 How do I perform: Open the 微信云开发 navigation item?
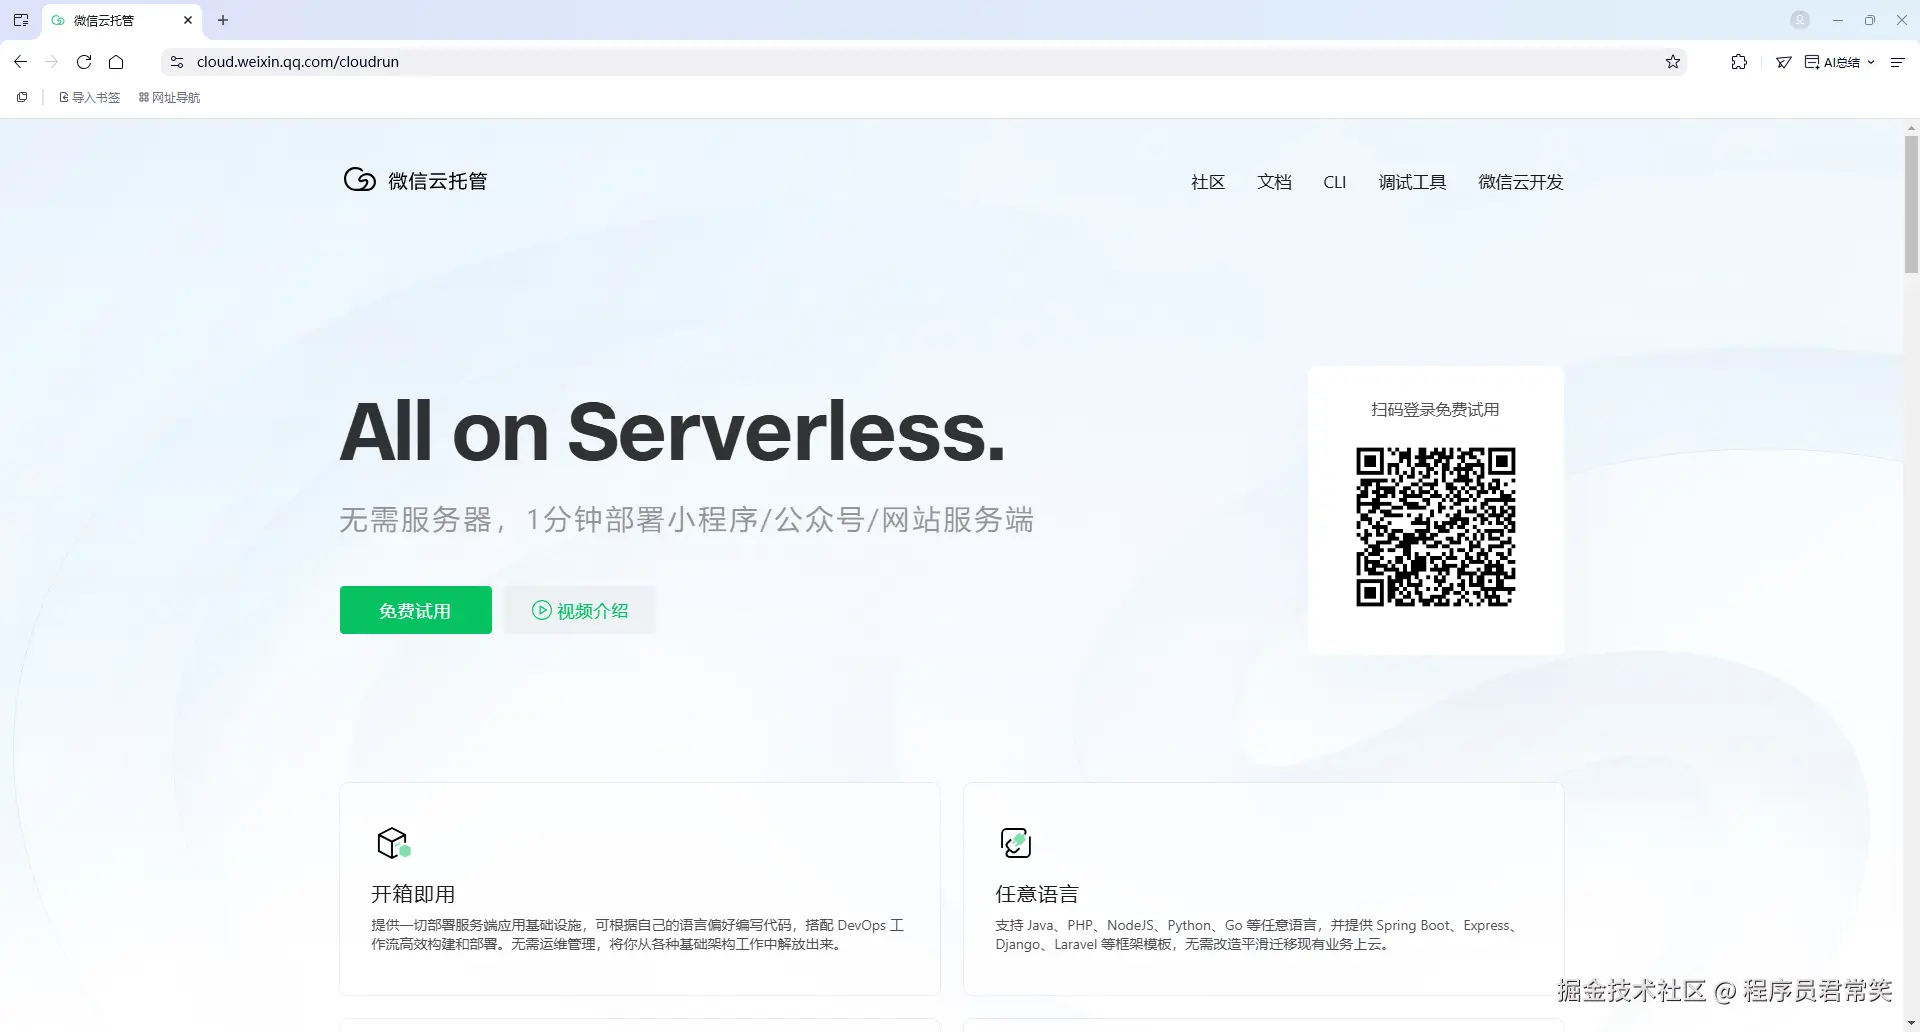(1521, 182)
